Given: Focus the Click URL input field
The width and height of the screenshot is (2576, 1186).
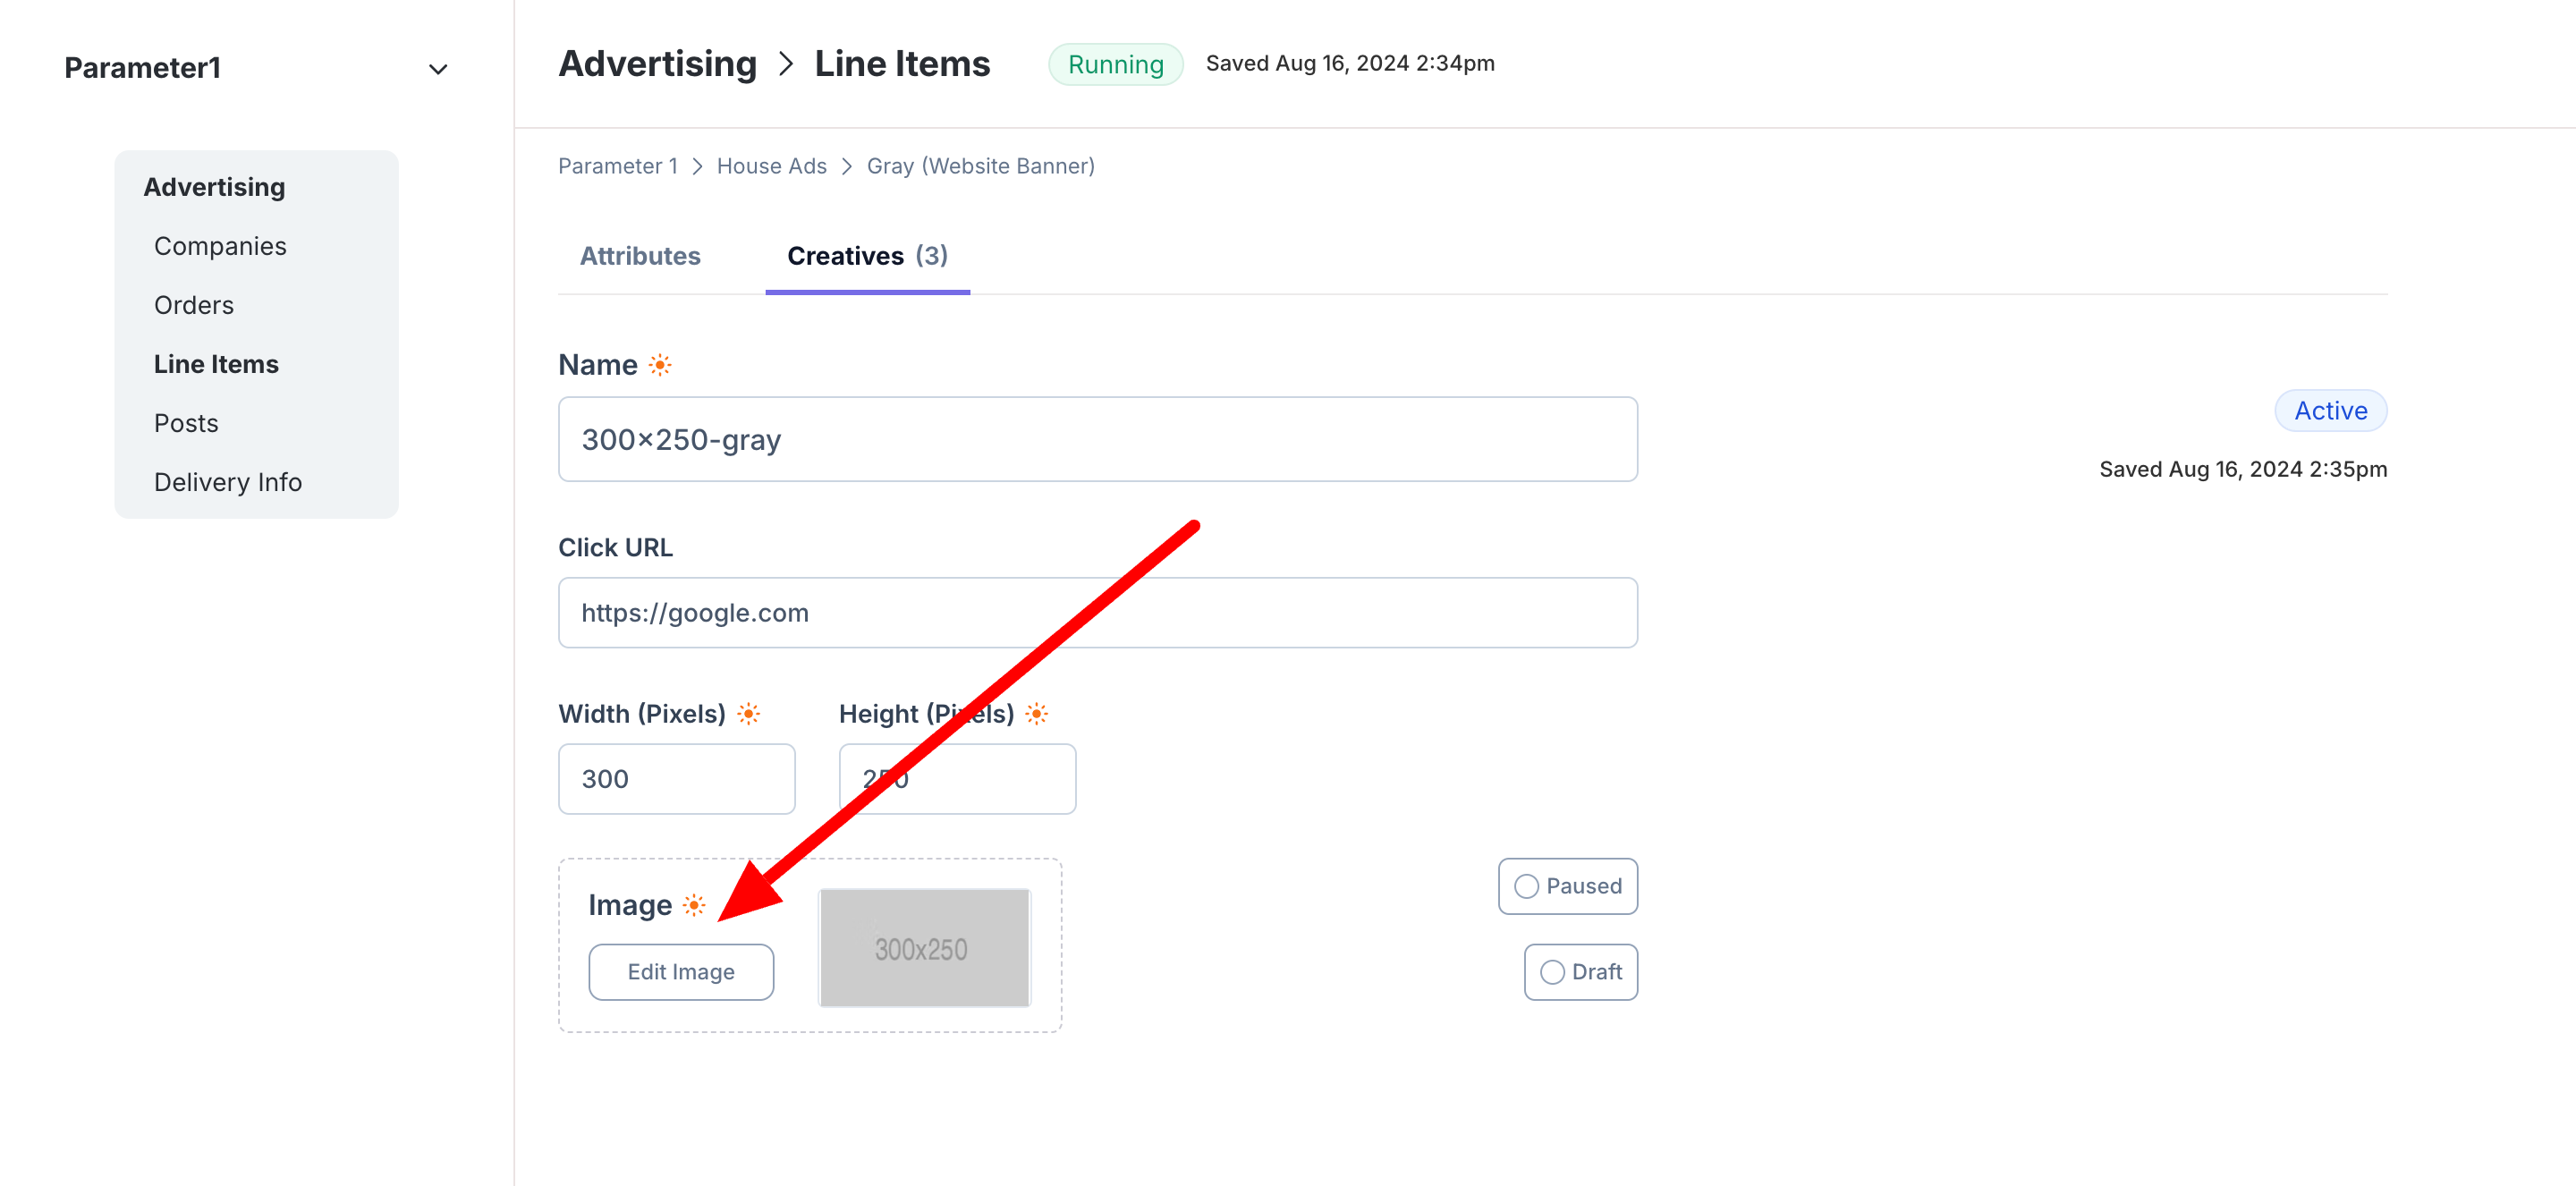Looking at the screenshot, I should coord(1097,613).
